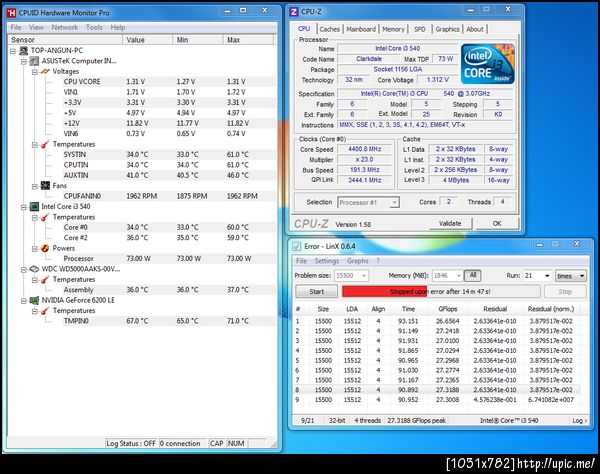Collapse the NVIDIA GeForce 6200 LE node

(x=24, y=301)
